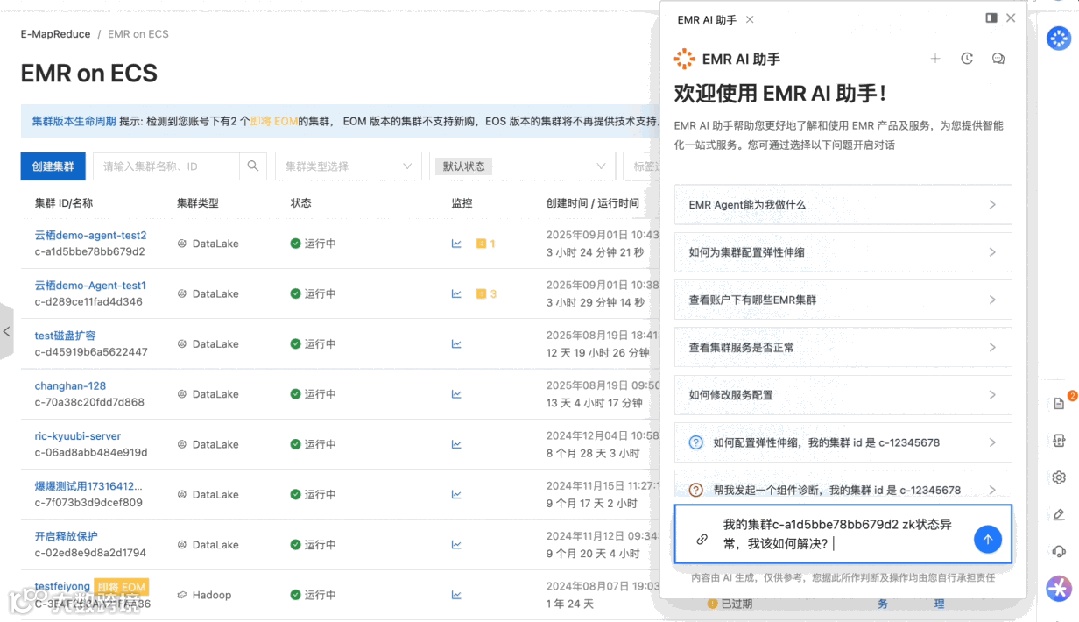Click the cluster name/ID search field
Image resolution: width=1079 pixels, height=622 pixels.
click(x=166, y=166)
